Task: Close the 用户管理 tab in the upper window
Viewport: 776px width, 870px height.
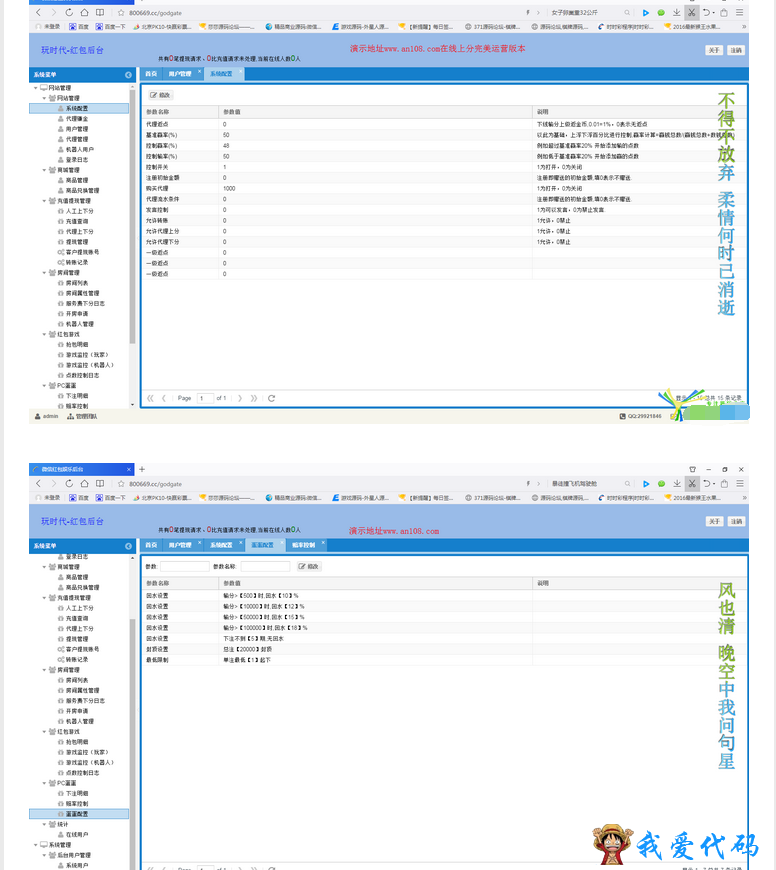Action: pos(200,71)
